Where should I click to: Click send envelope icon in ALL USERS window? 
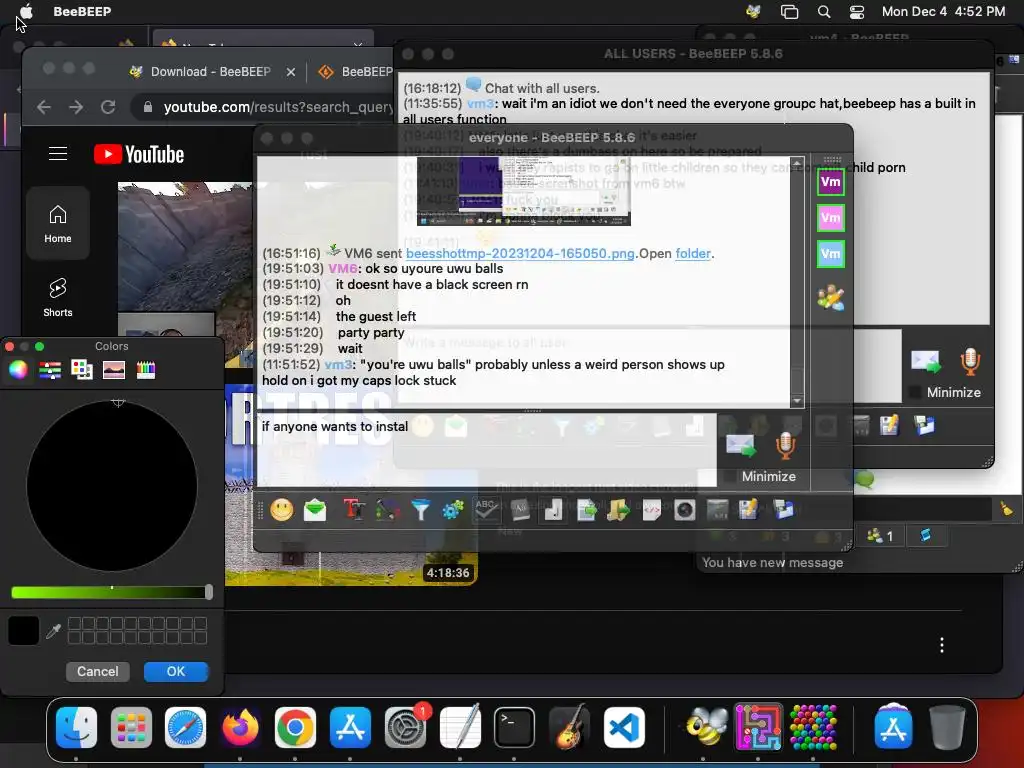(x=926, y=362)
